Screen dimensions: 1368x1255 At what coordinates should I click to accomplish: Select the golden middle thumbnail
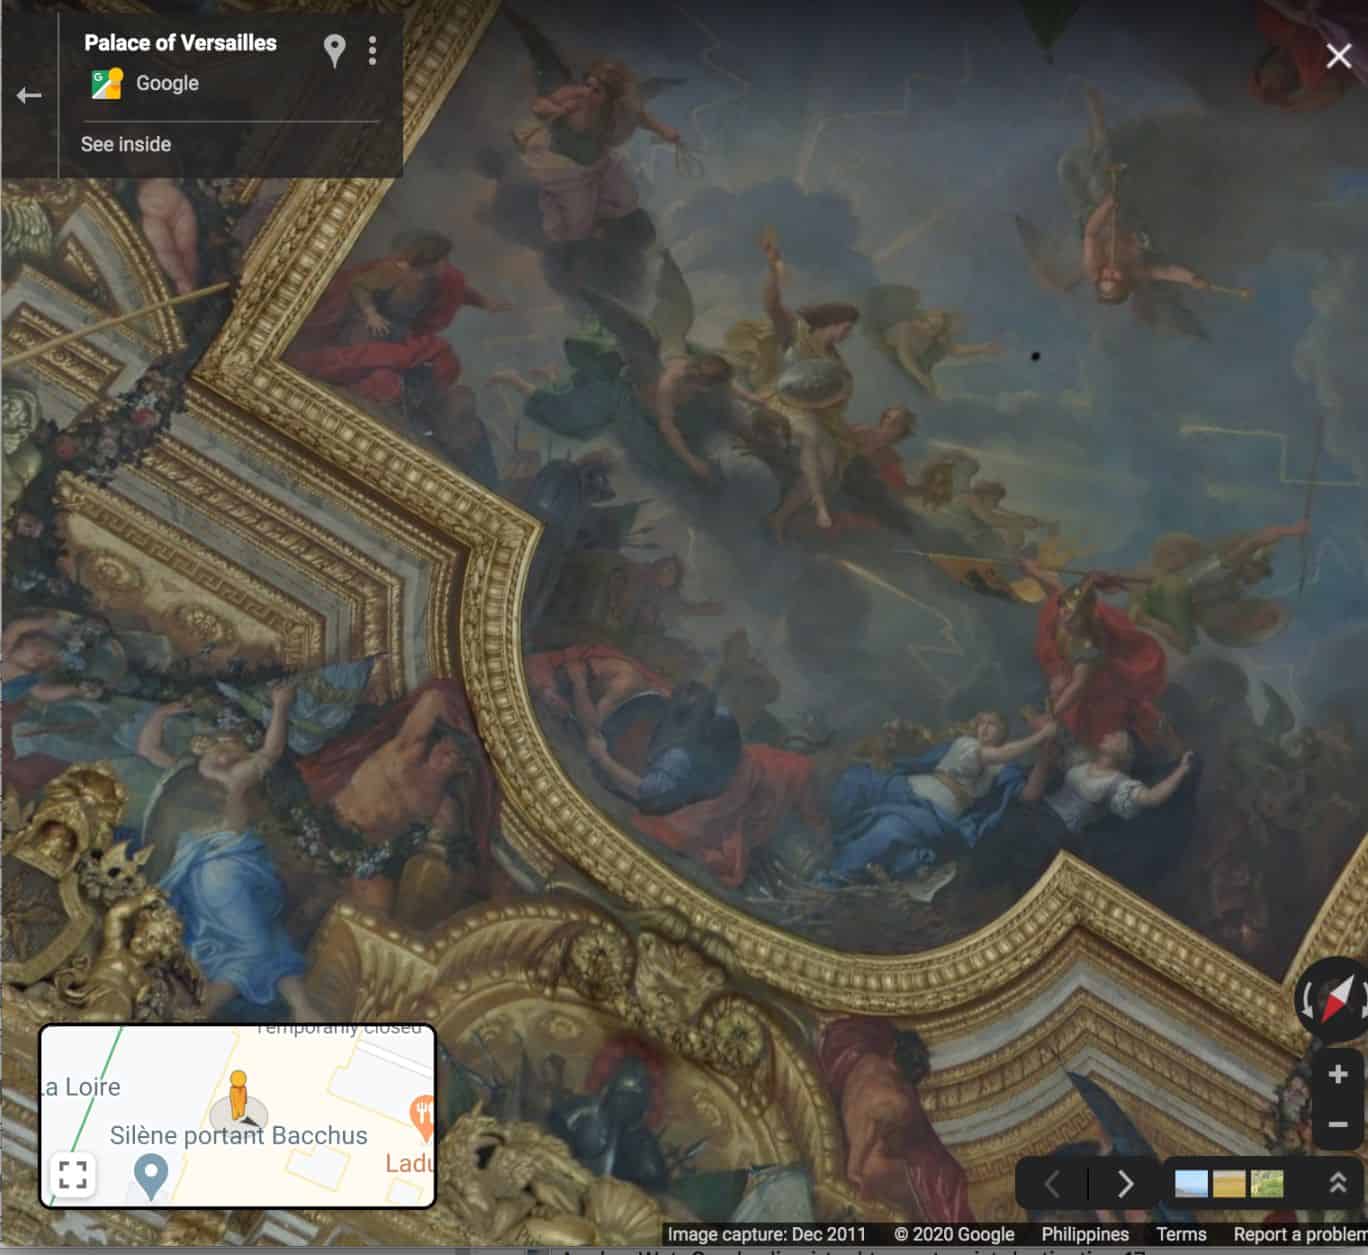(1229, 1184)
